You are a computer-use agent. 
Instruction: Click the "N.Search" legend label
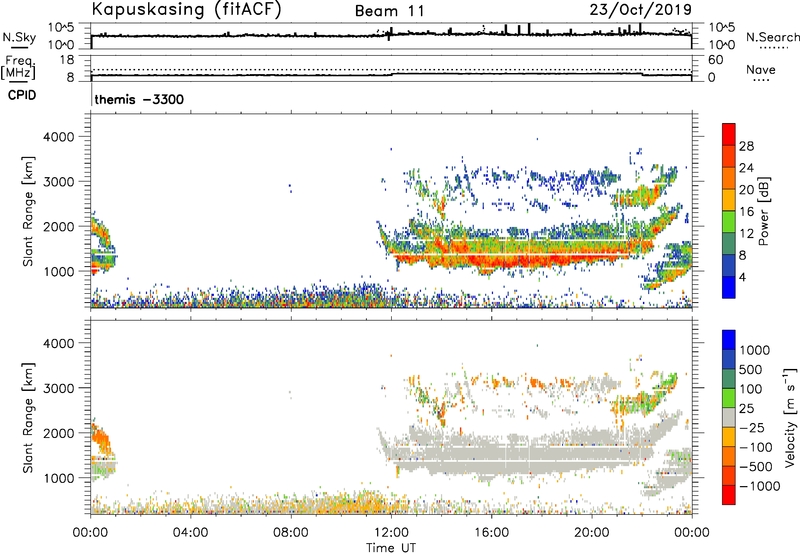click(772, 37)
